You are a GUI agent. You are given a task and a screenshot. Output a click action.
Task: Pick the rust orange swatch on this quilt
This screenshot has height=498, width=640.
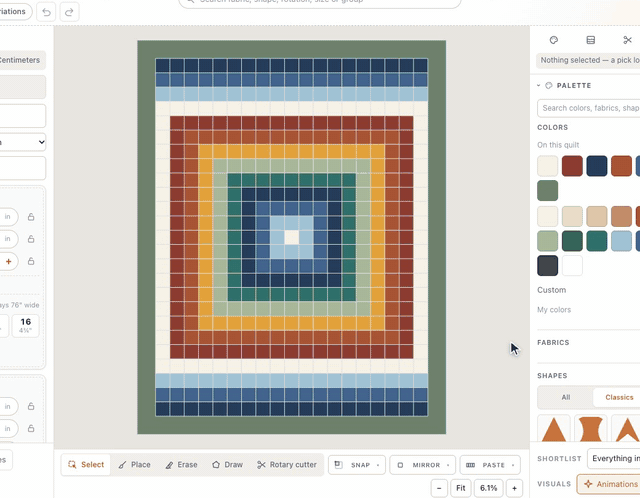[x=621, y=166]
